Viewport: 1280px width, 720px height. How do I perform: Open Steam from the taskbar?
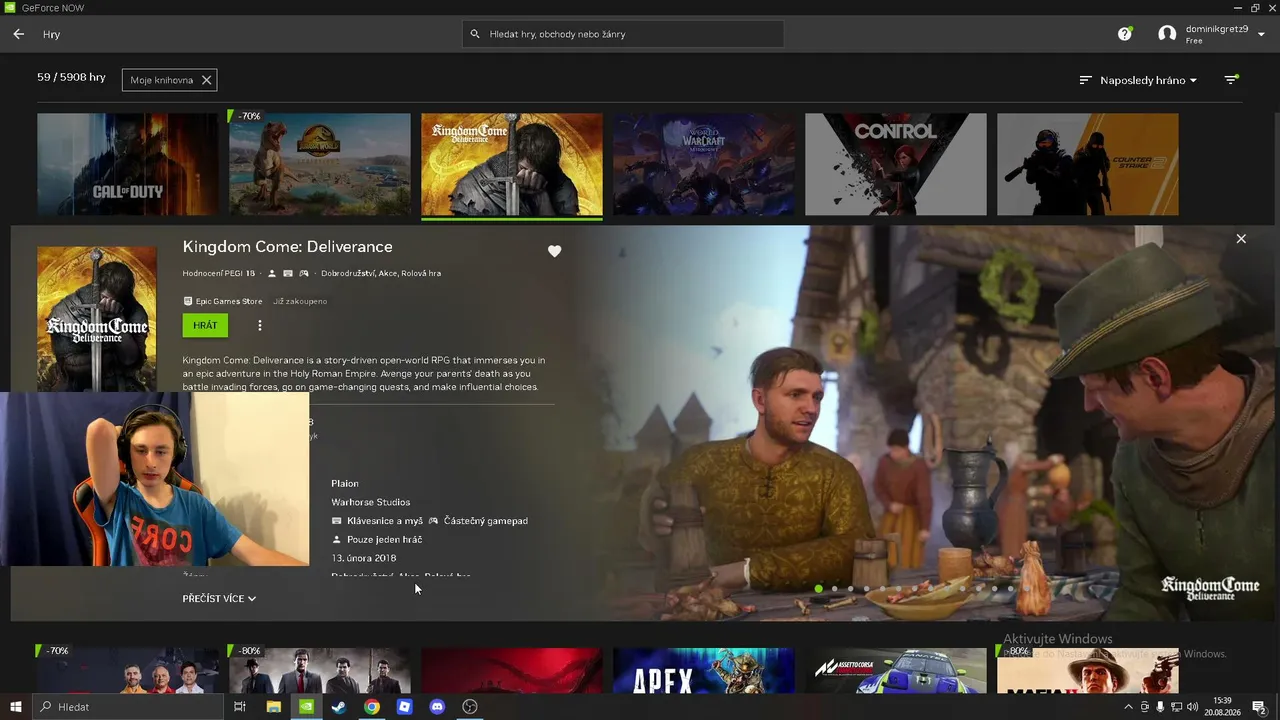(339, 707)
